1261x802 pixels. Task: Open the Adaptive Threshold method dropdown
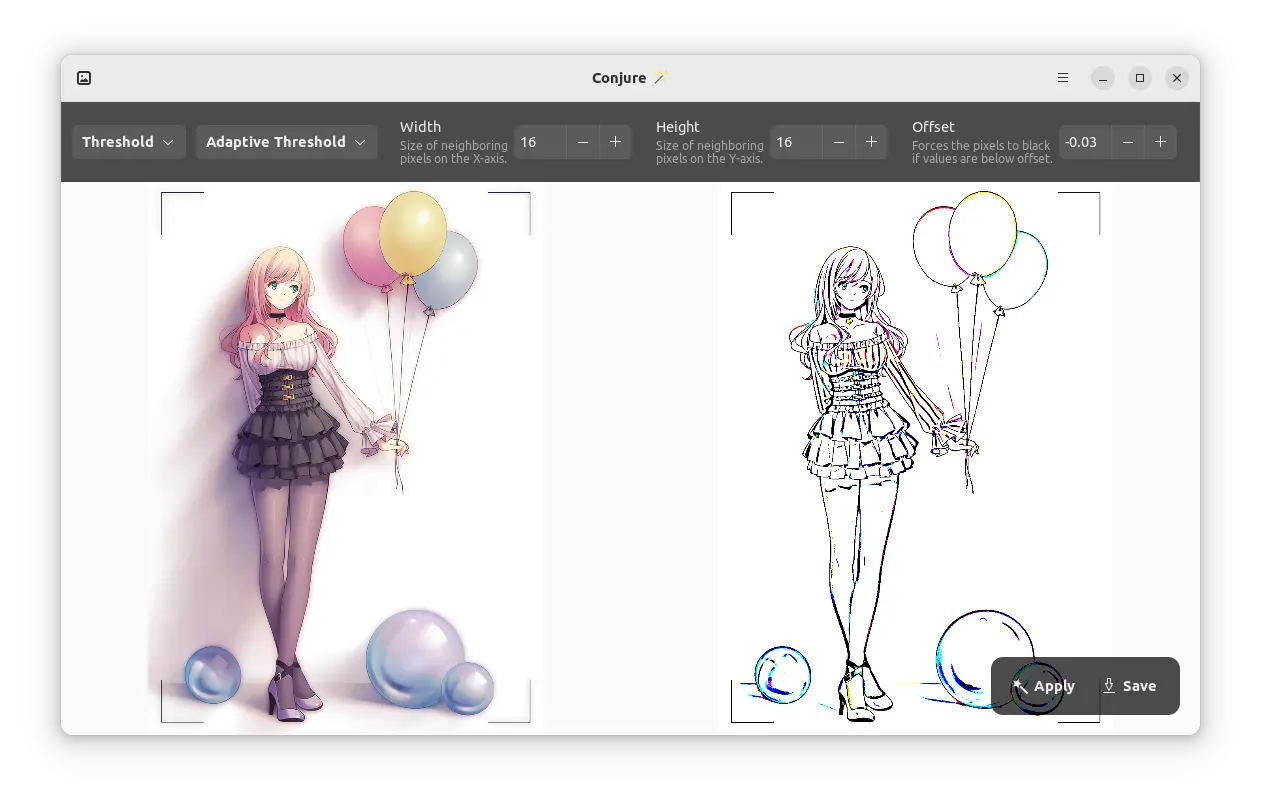pos(286,142)
